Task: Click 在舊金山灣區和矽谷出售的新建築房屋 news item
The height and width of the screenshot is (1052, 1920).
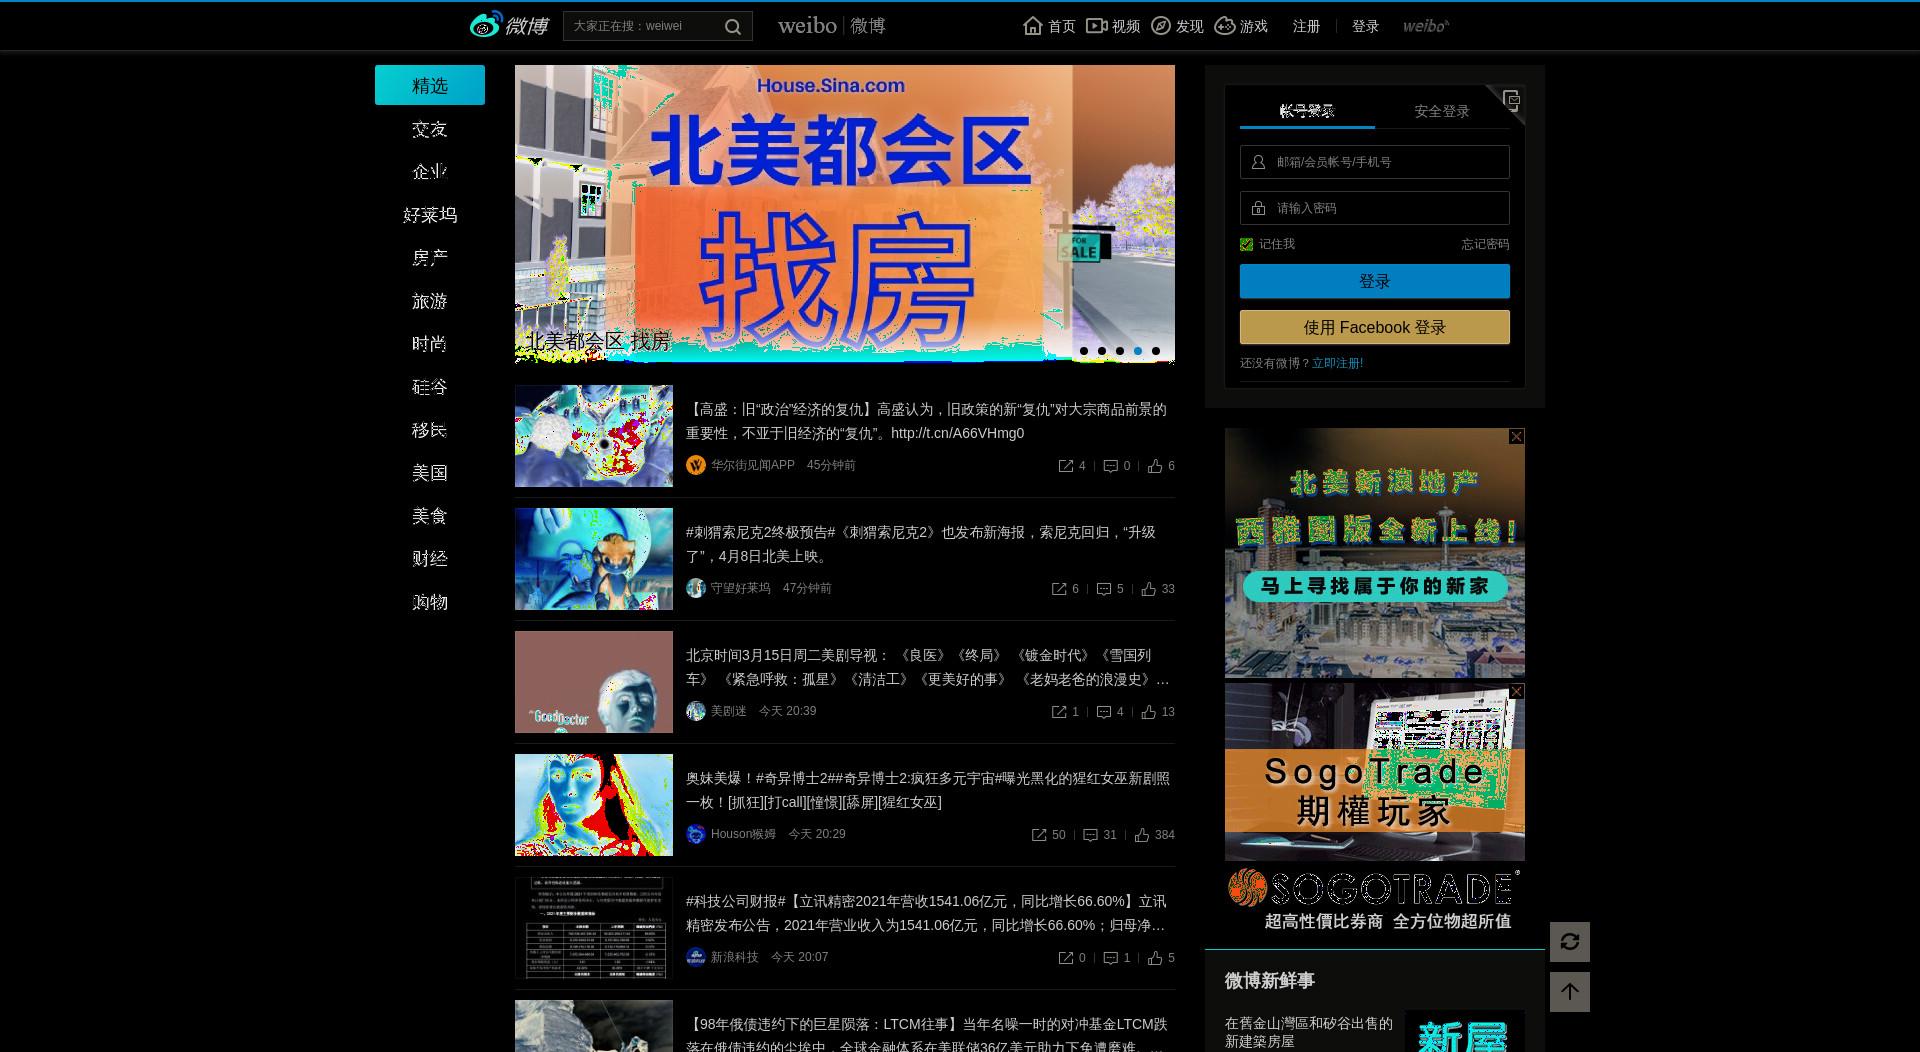Action: pos(1309,1032)
